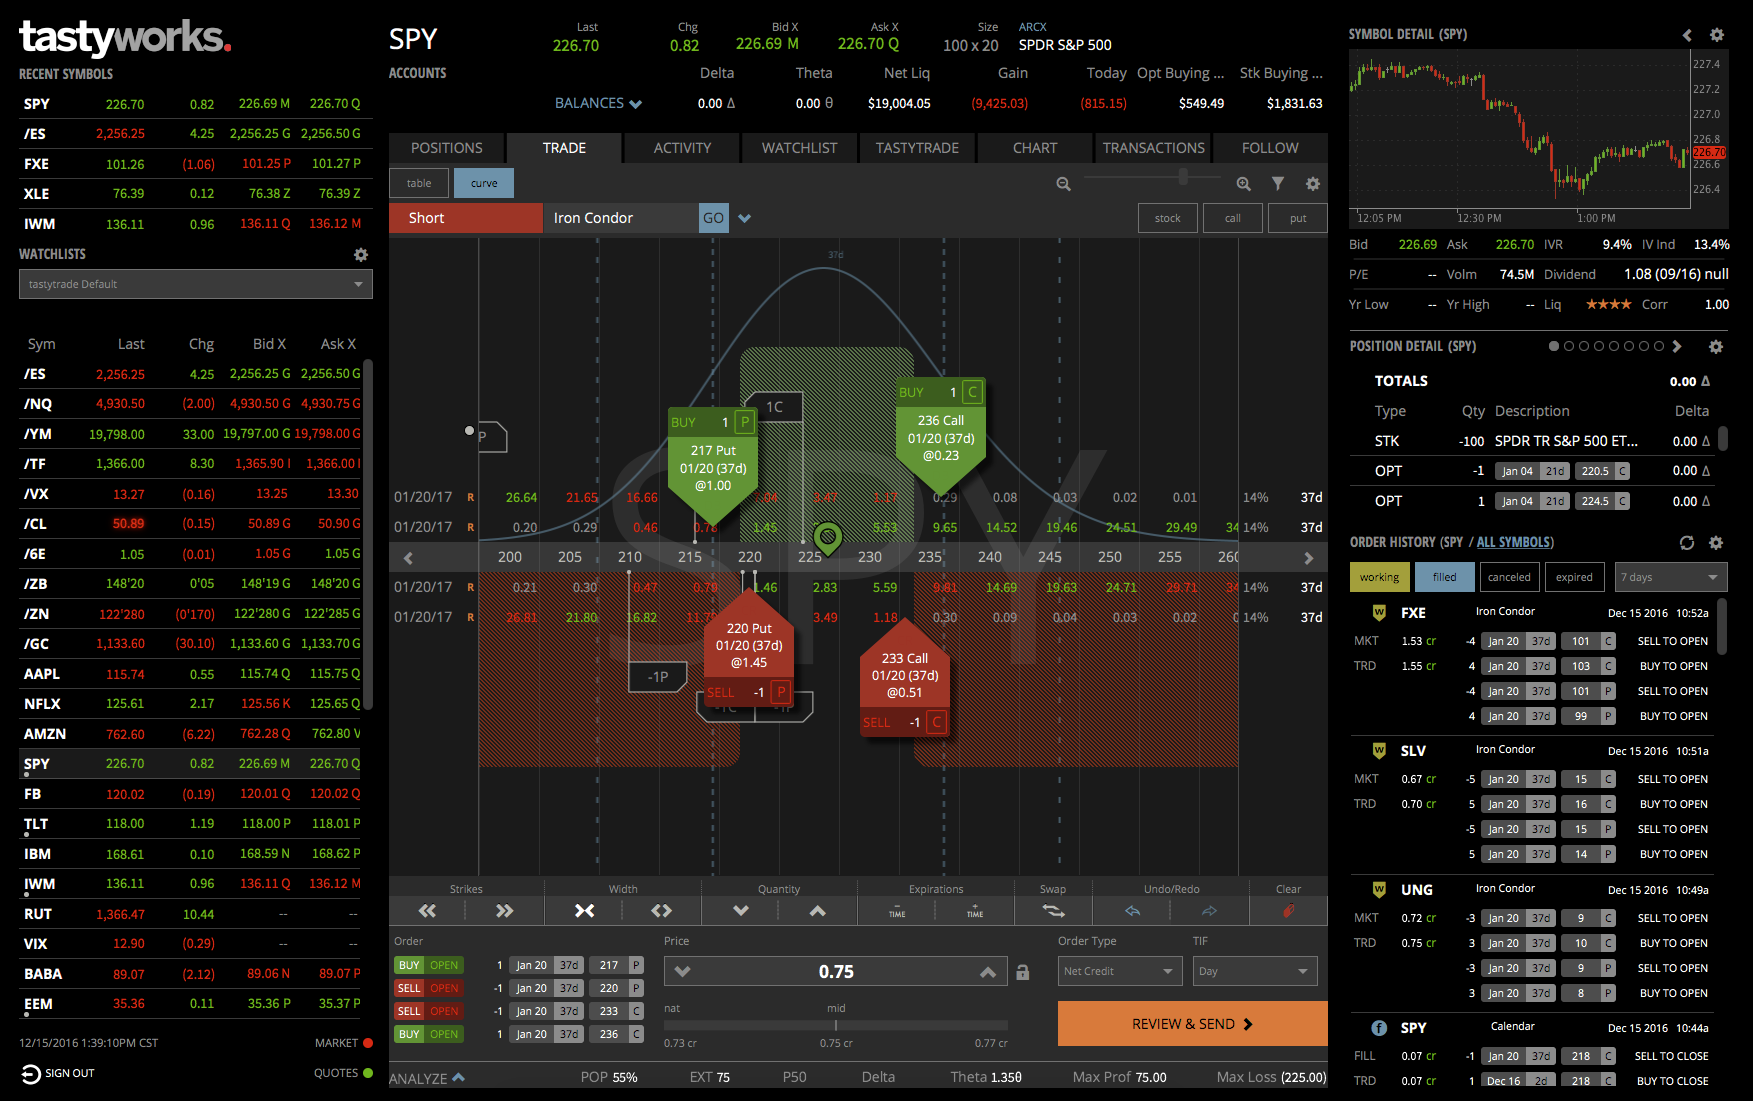Switch to the ACTIVITY tab

pos(681,148)
